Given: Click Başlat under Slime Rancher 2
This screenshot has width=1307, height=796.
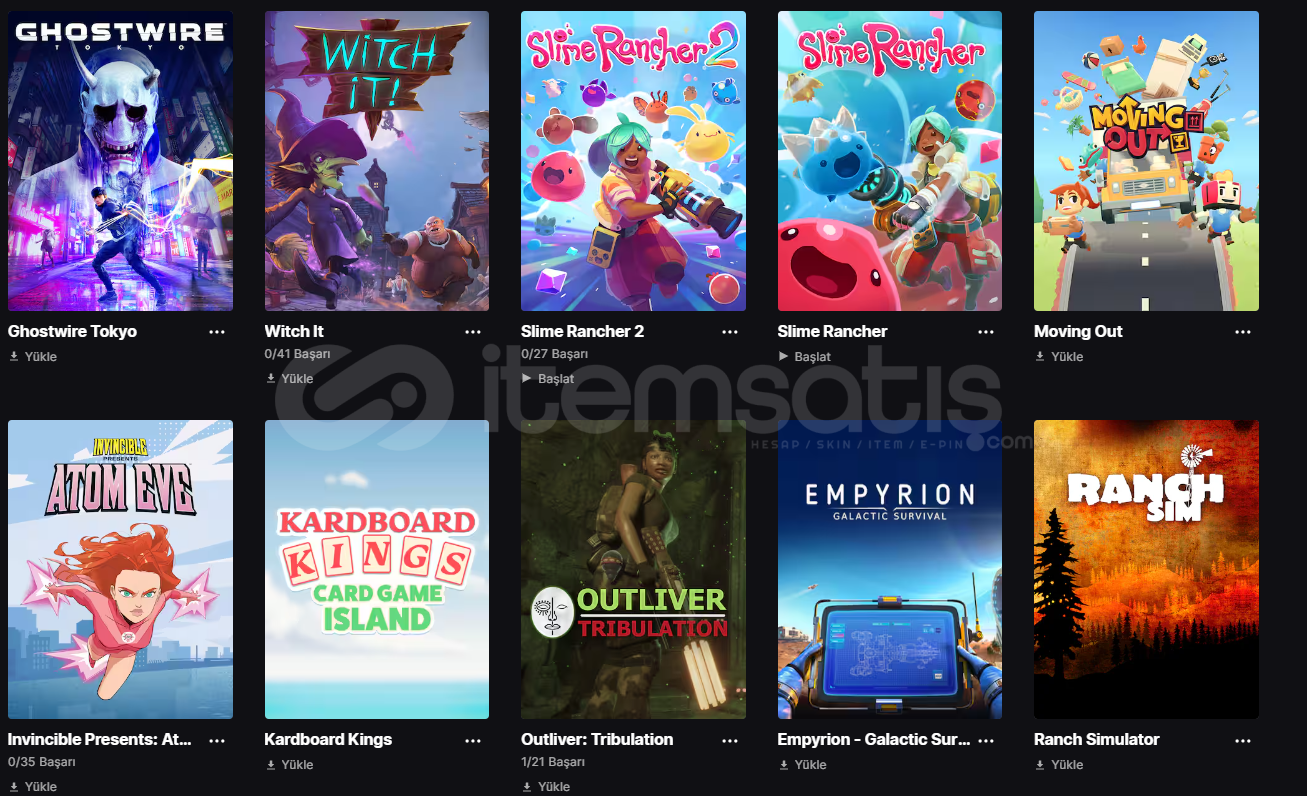Looking at the screenshot, I should coord(548,379).
